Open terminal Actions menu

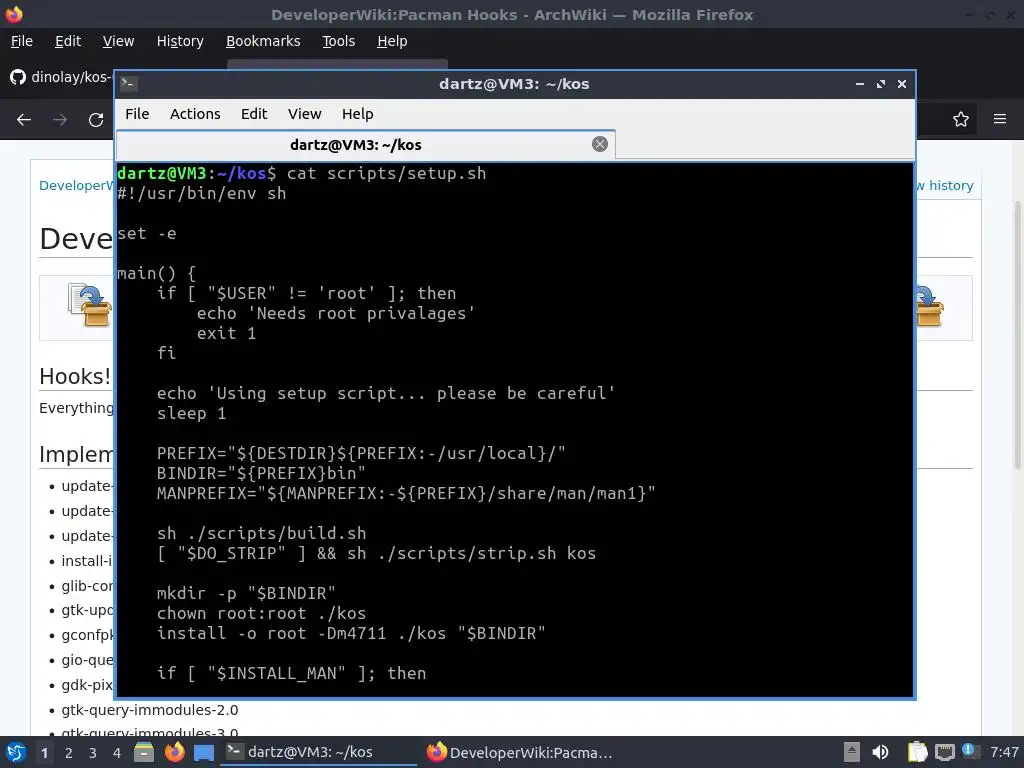195,114
